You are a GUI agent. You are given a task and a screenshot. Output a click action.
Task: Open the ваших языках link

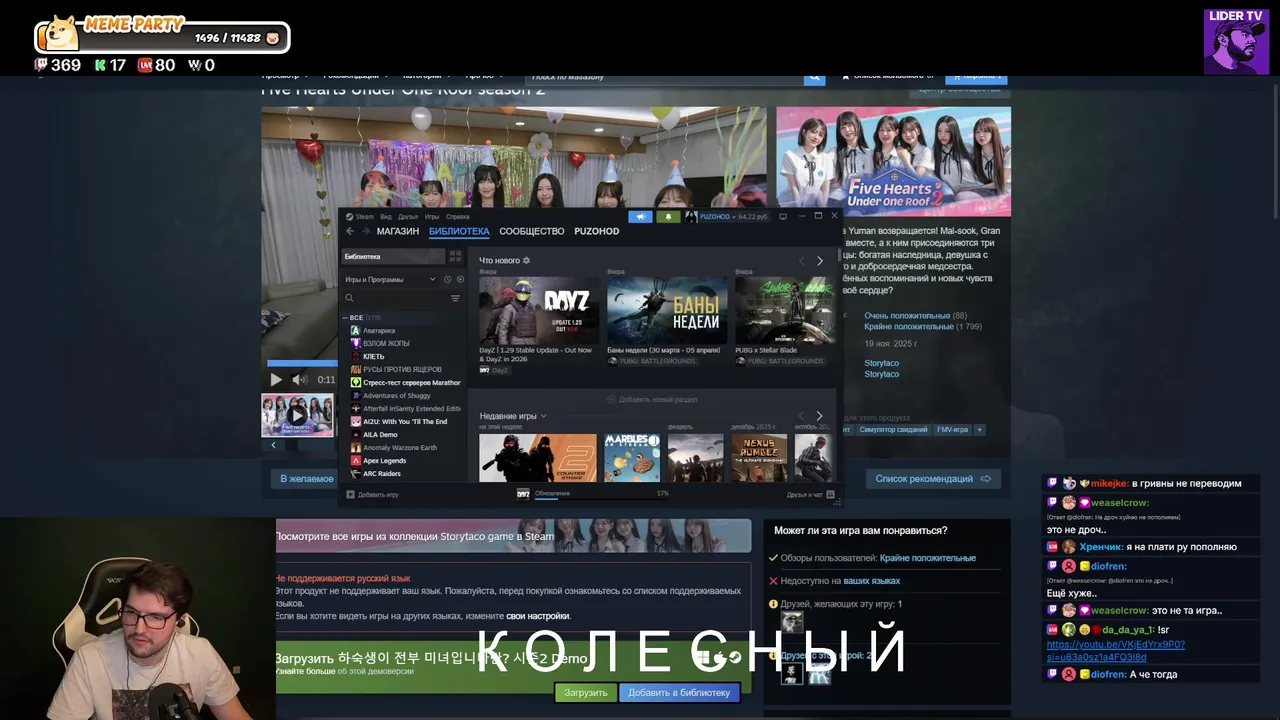click(x=871, y=581)
